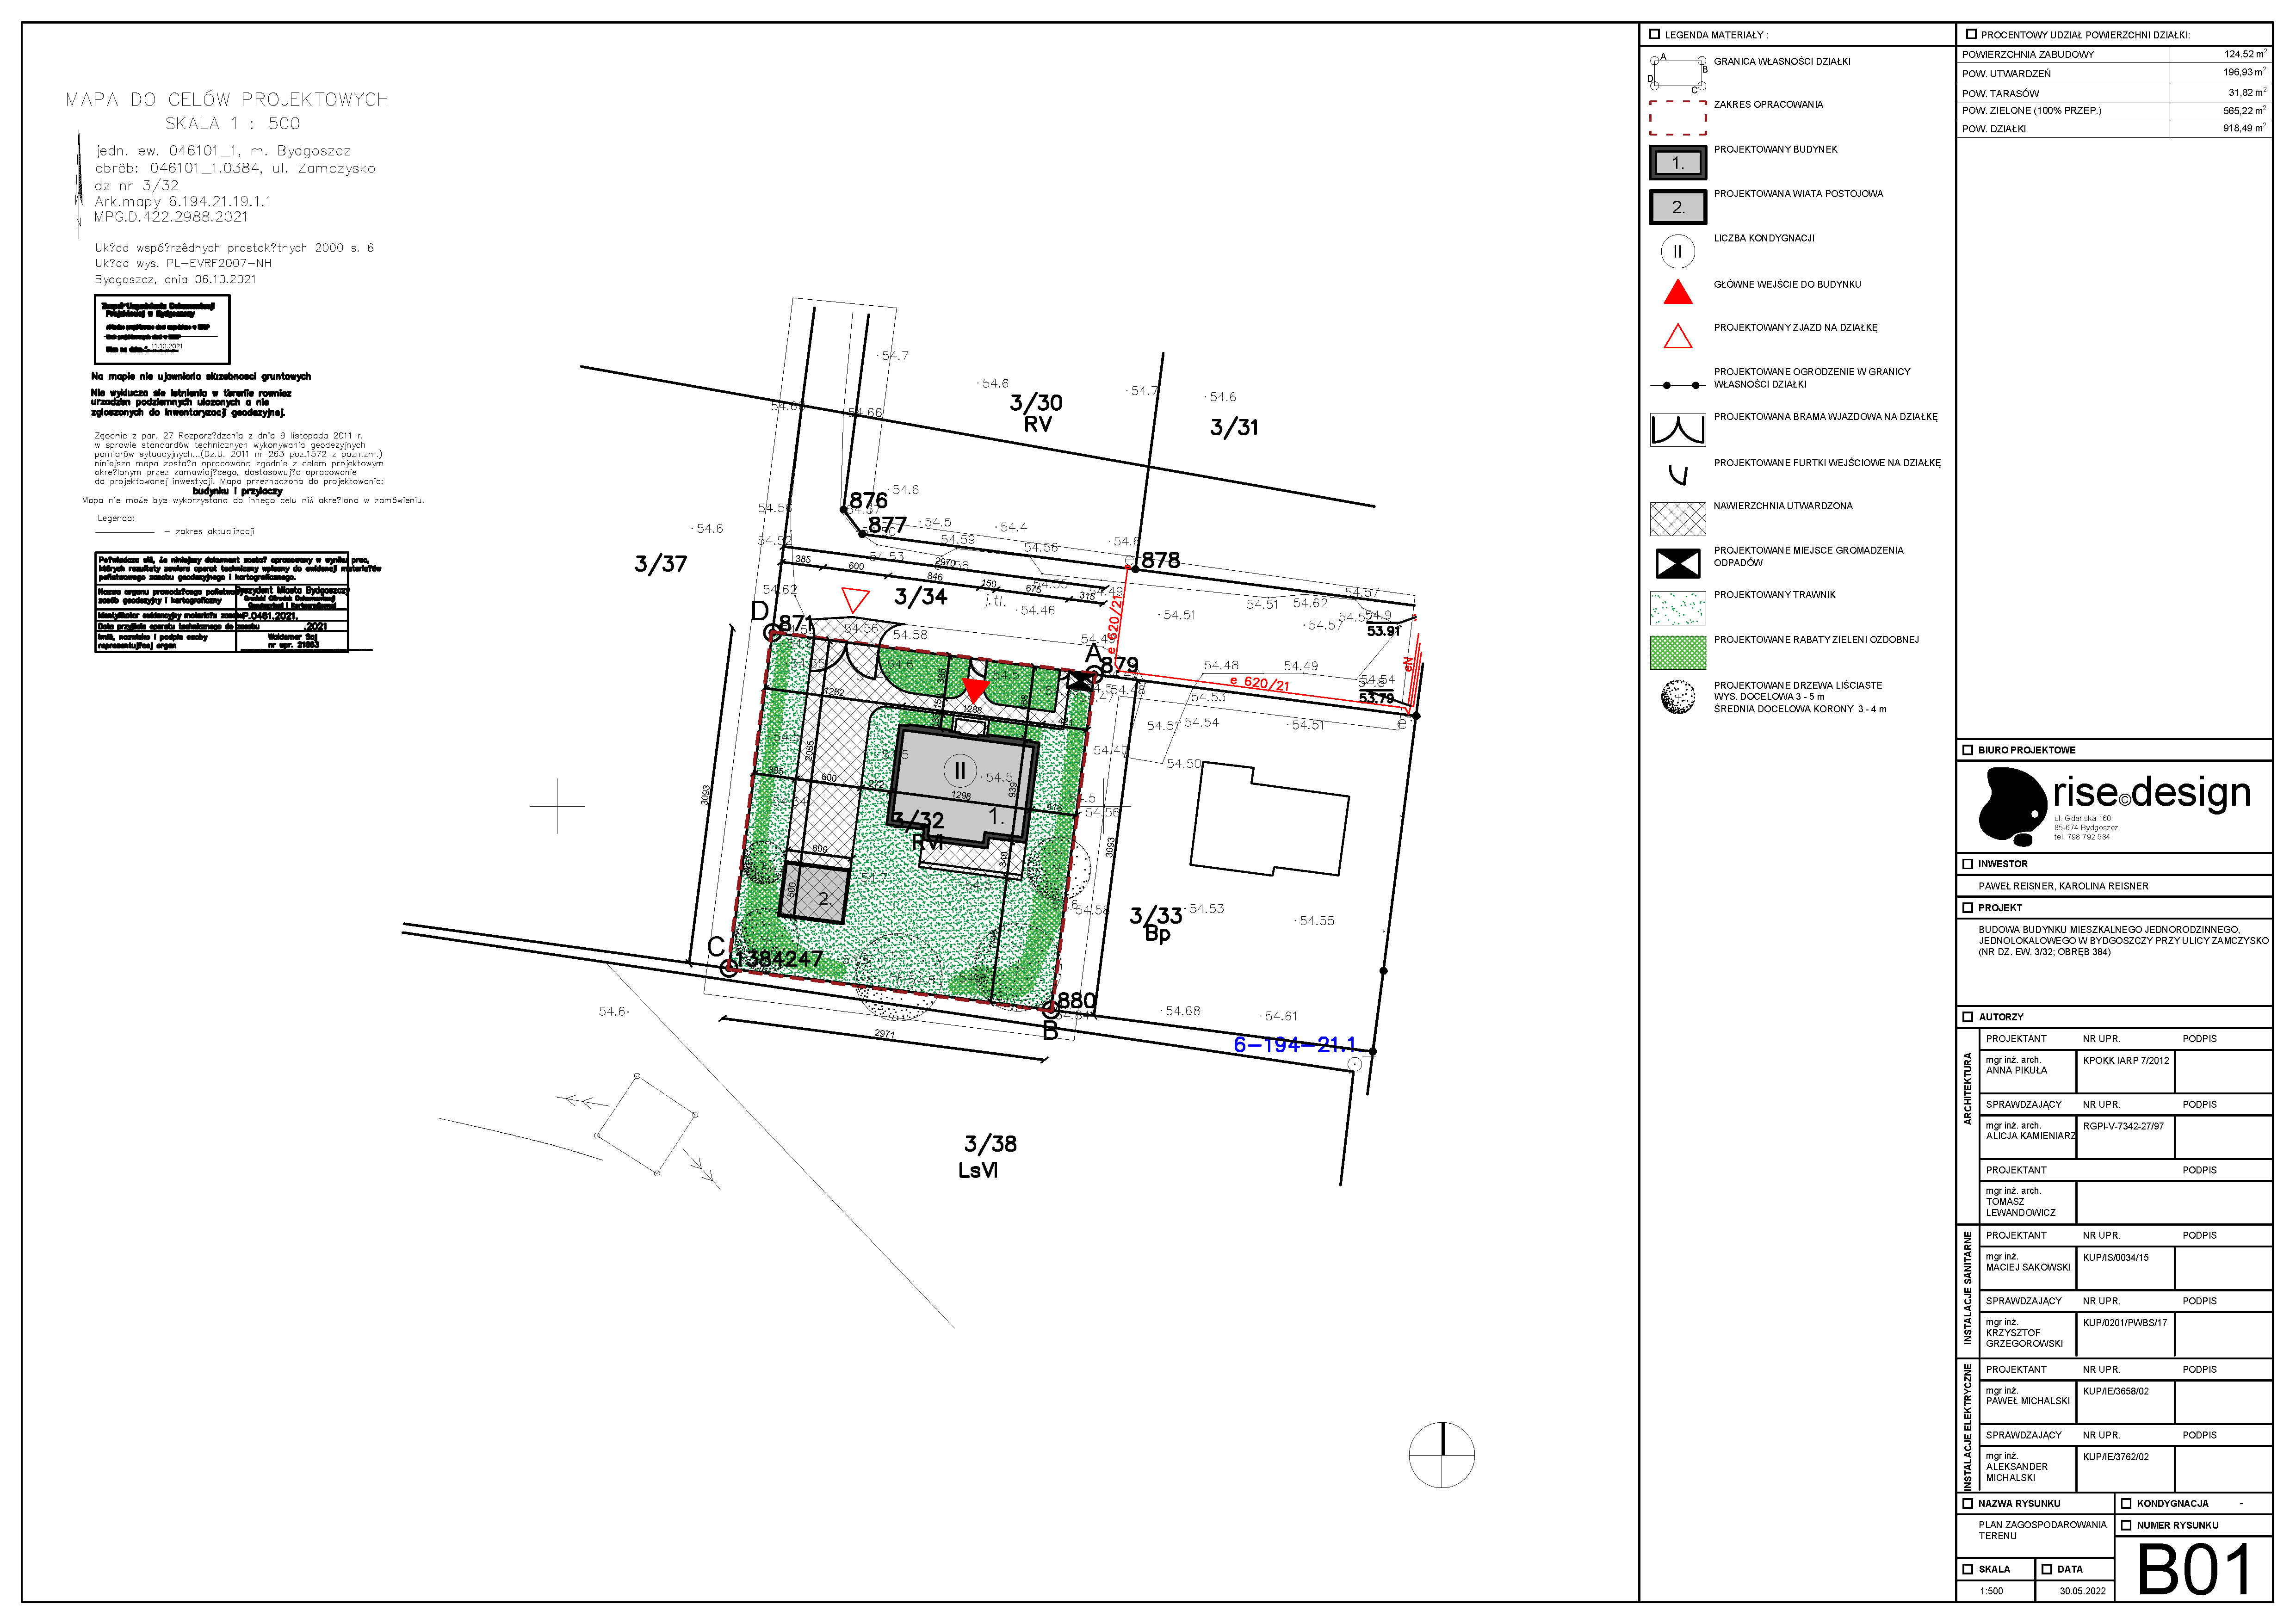The width and height of the screenshot is (2296, 1623).
Task: Select the red dashed Zakres Opracowania symbol
Action: [x=1677, y=118]
